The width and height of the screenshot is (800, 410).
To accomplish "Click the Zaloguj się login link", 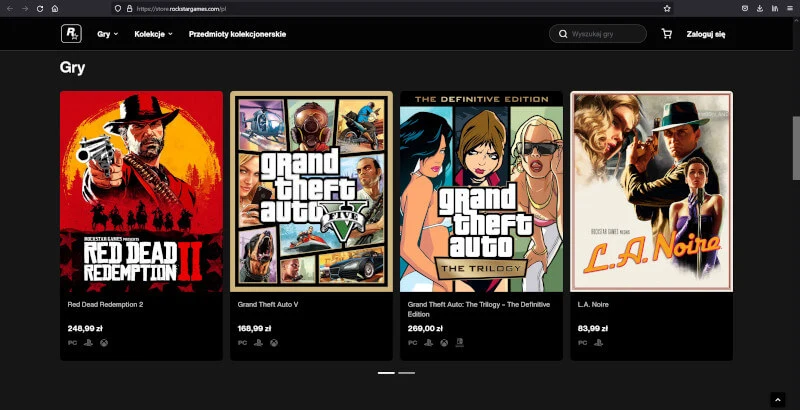I will point(706,34).
